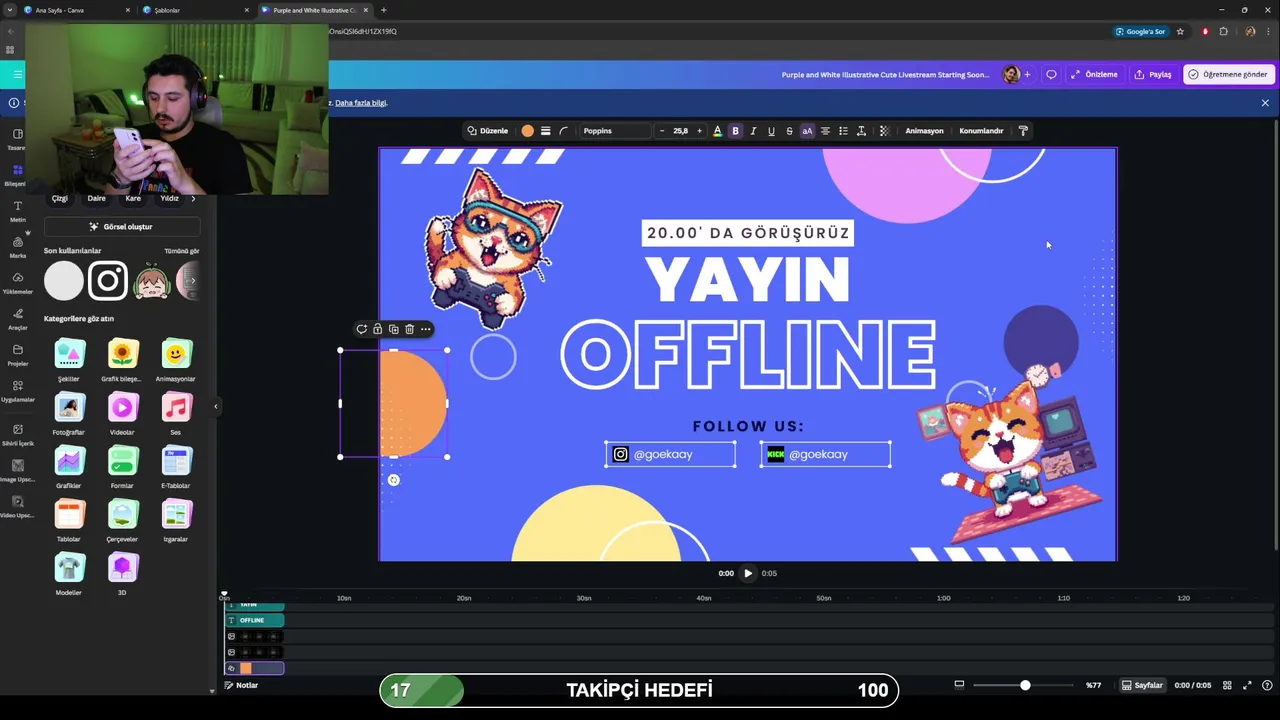Toggle strikethrough formatting
Image resolution: width=1280 pixels, height=720 pixels.
[789, 131]
